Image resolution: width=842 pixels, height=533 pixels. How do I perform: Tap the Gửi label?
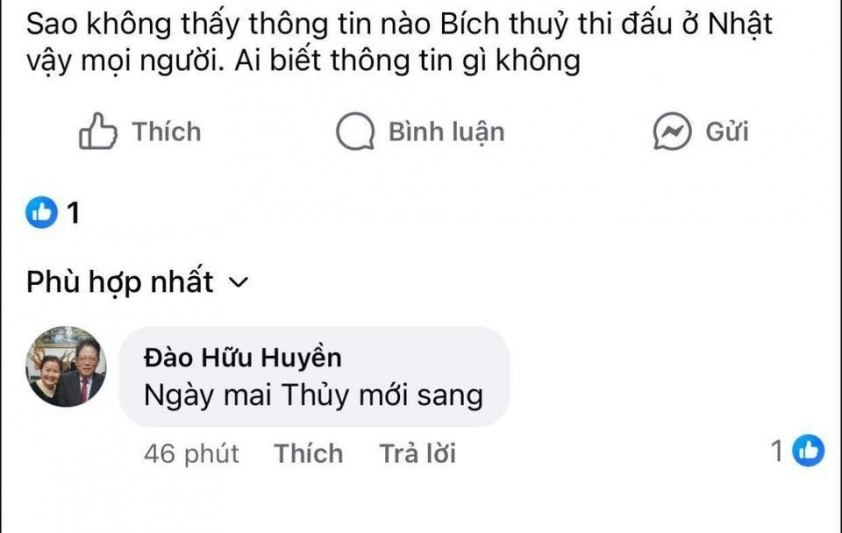(727, 132)
